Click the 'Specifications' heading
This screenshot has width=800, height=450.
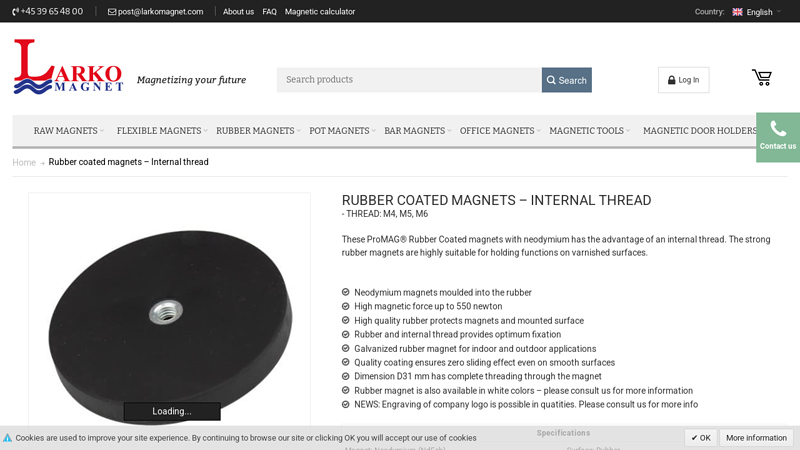(563, 433)
